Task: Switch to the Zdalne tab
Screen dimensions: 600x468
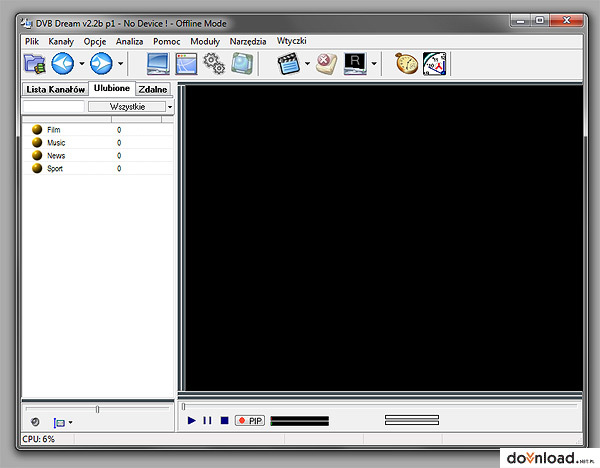Action: pos(153,89)
